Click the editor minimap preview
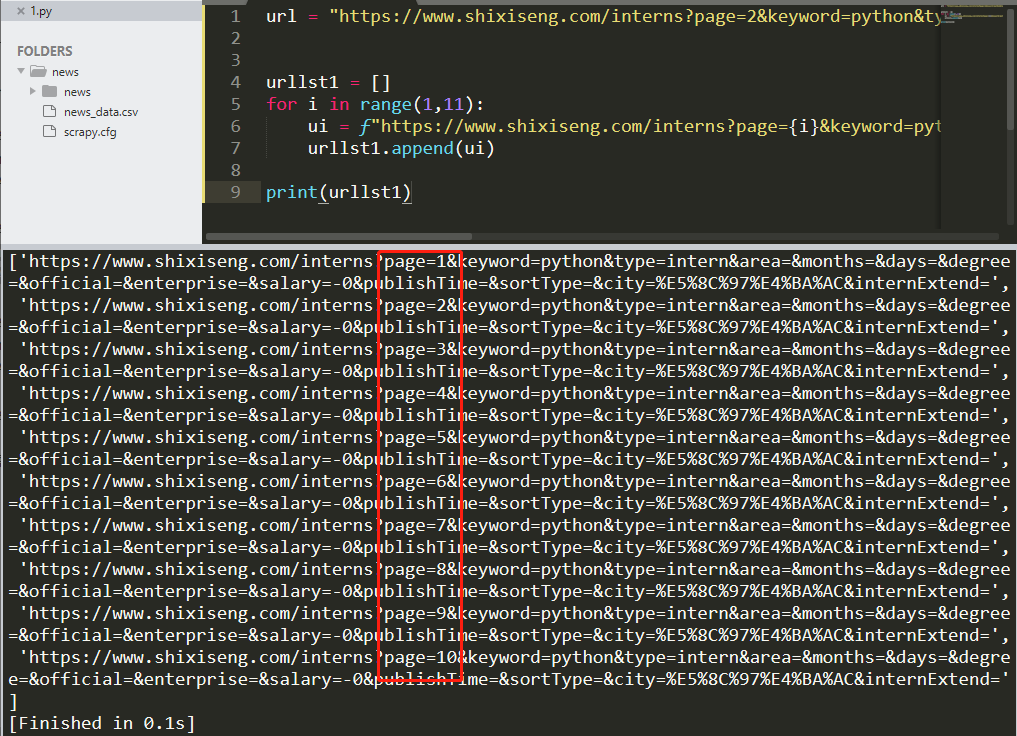 coord(970,16)
